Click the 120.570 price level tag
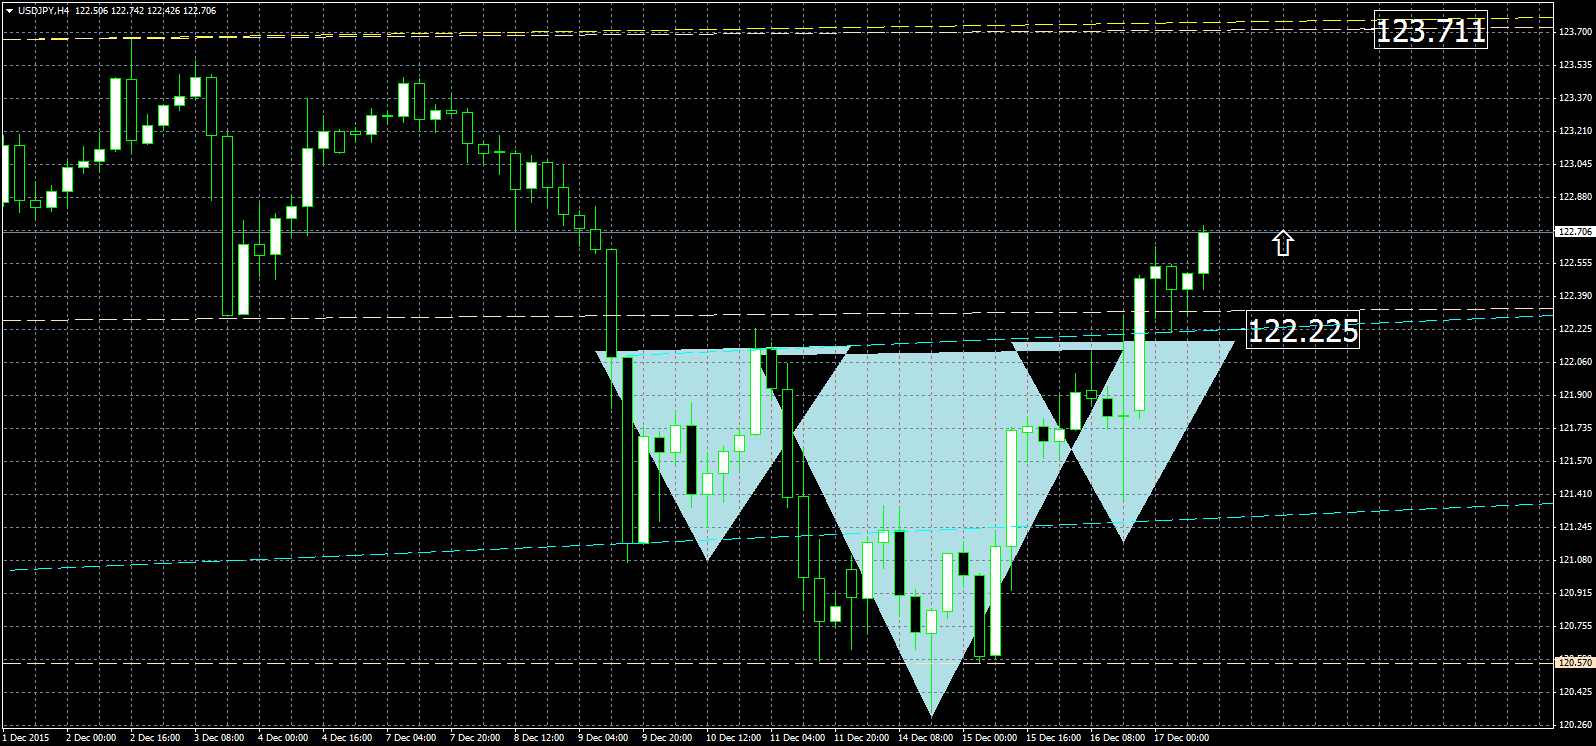This screenshot has width=1596, height=746. tap(1574, 662)
